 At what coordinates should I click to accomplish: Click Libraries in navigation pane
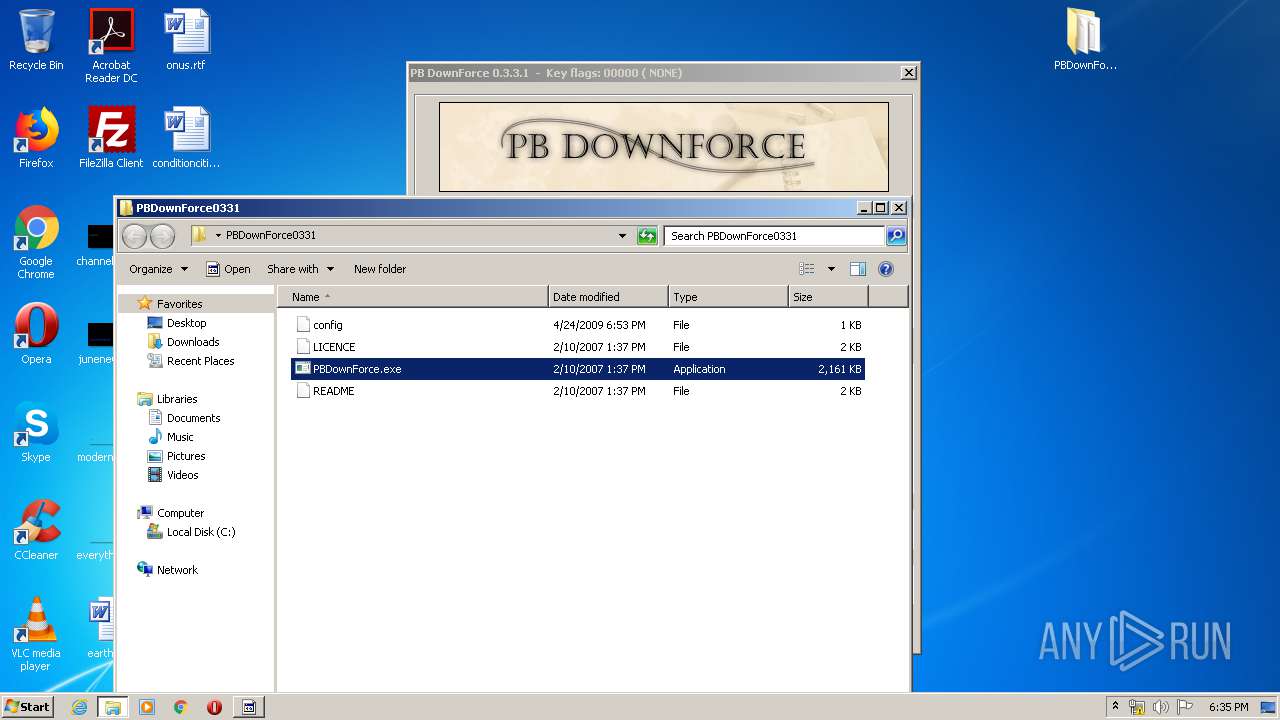(x=177, y=399)
